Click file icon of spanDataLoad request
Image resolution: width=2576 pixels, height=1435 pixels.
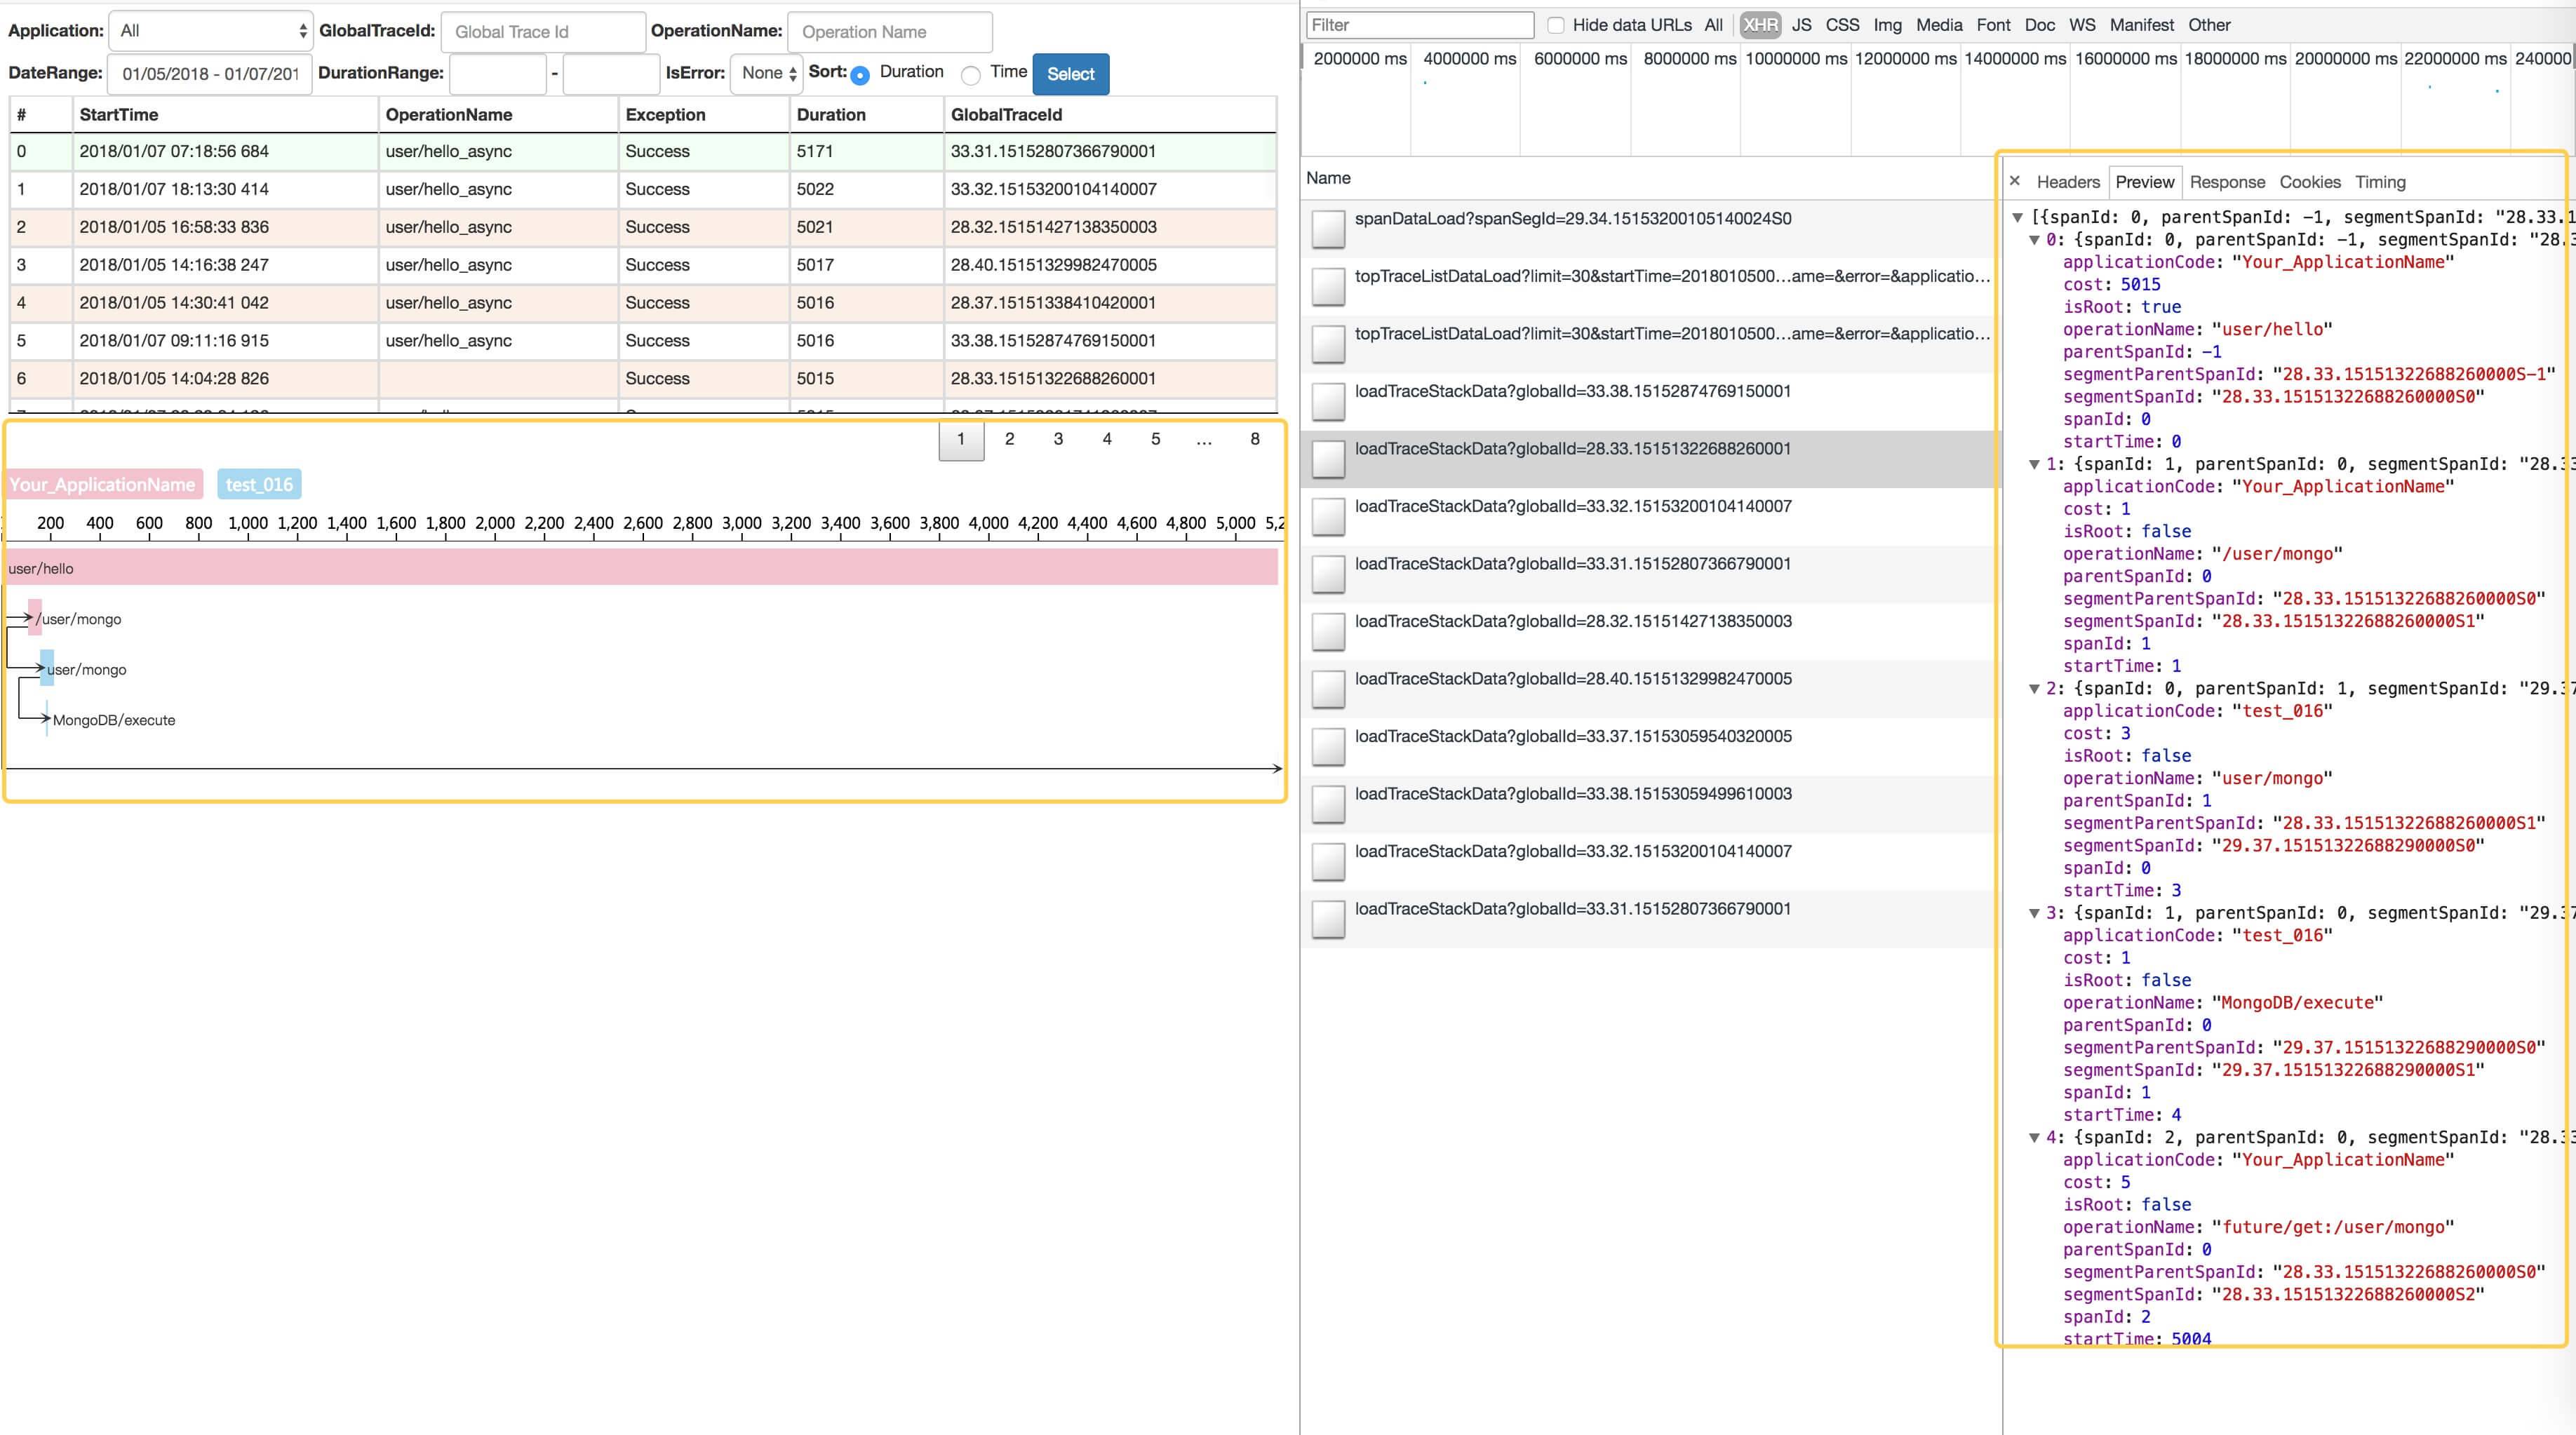click(1328, 229)
